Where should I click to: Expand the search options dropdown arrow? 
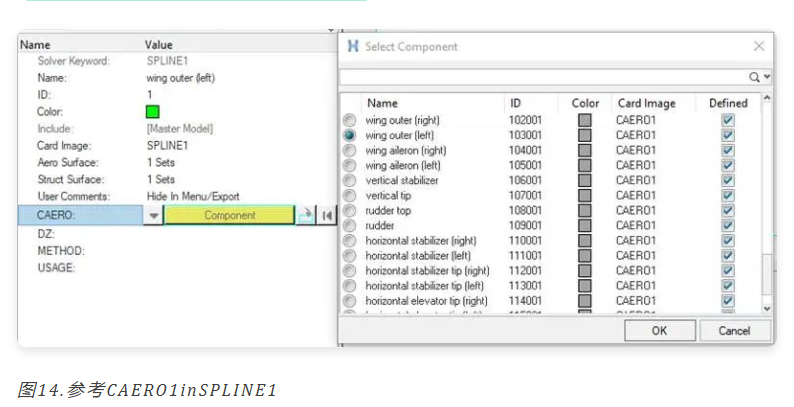click(x=767, y=77)
